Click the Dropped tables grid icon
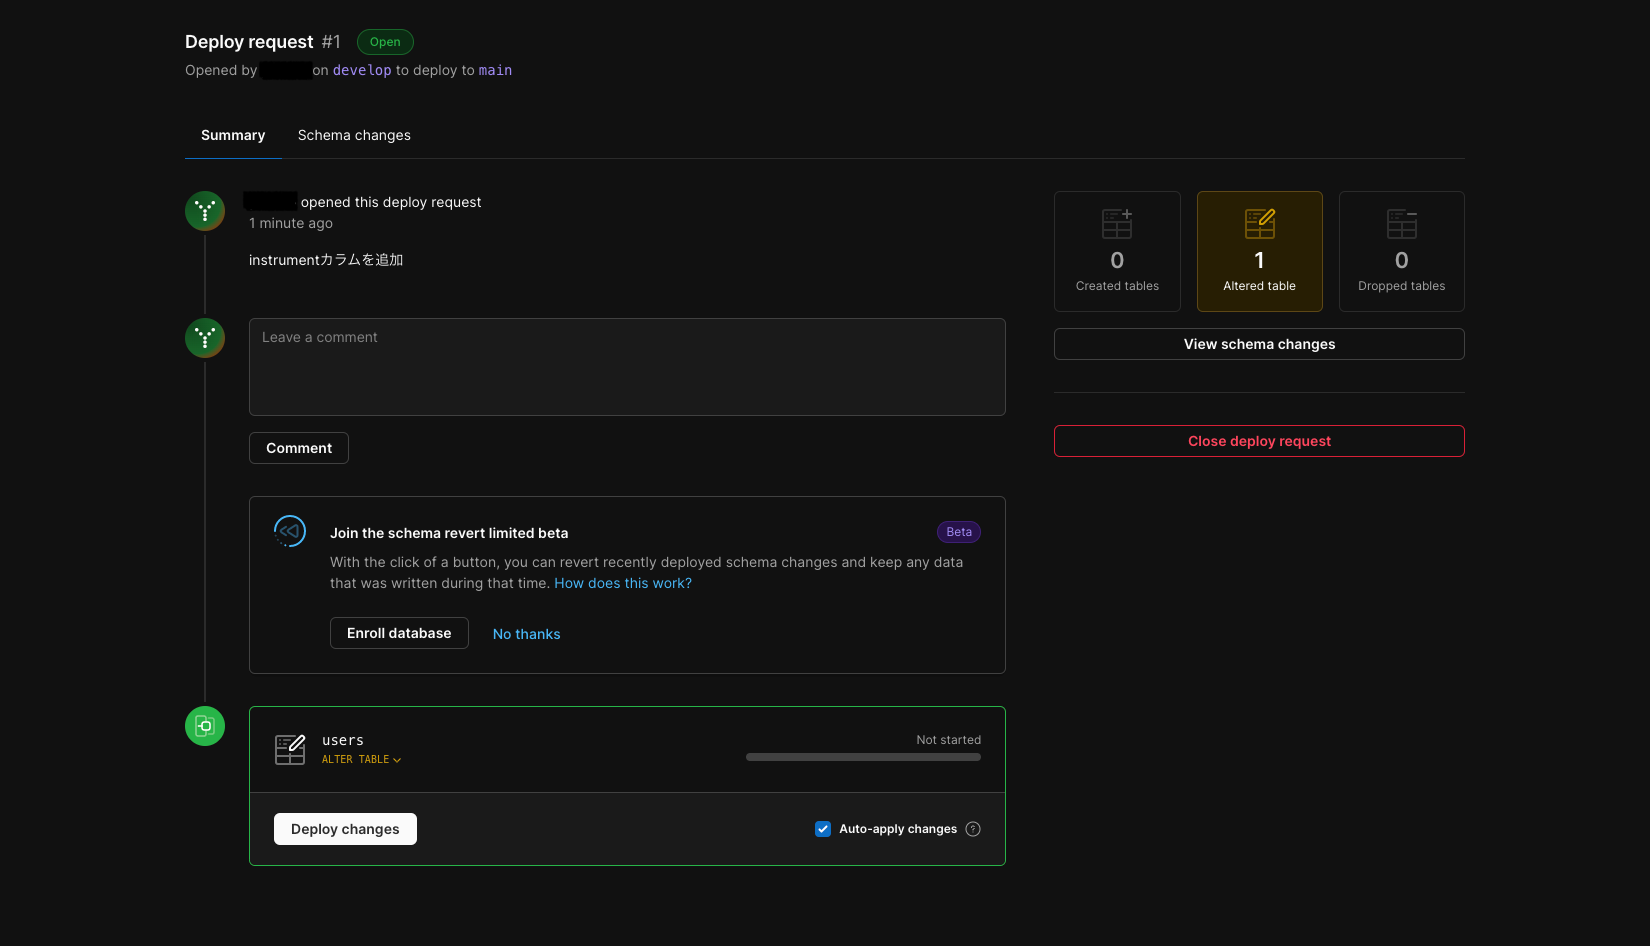 point(1401,224)
